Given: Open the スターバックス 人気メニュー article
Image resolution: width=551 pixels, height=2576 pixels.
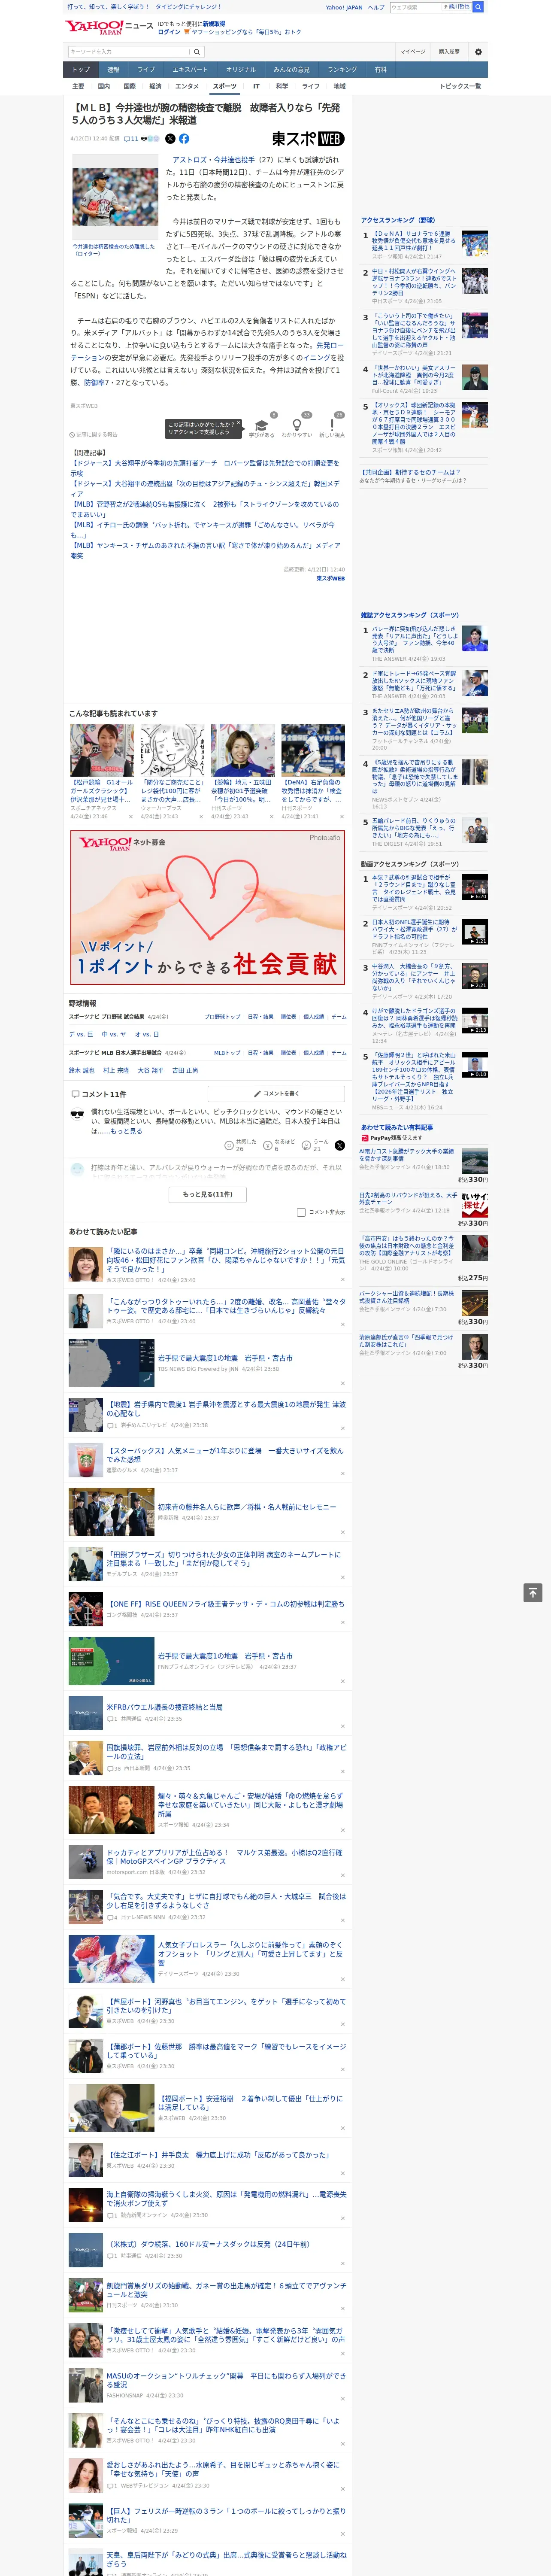Looking at the screenshot, I should click(225, 1455).
